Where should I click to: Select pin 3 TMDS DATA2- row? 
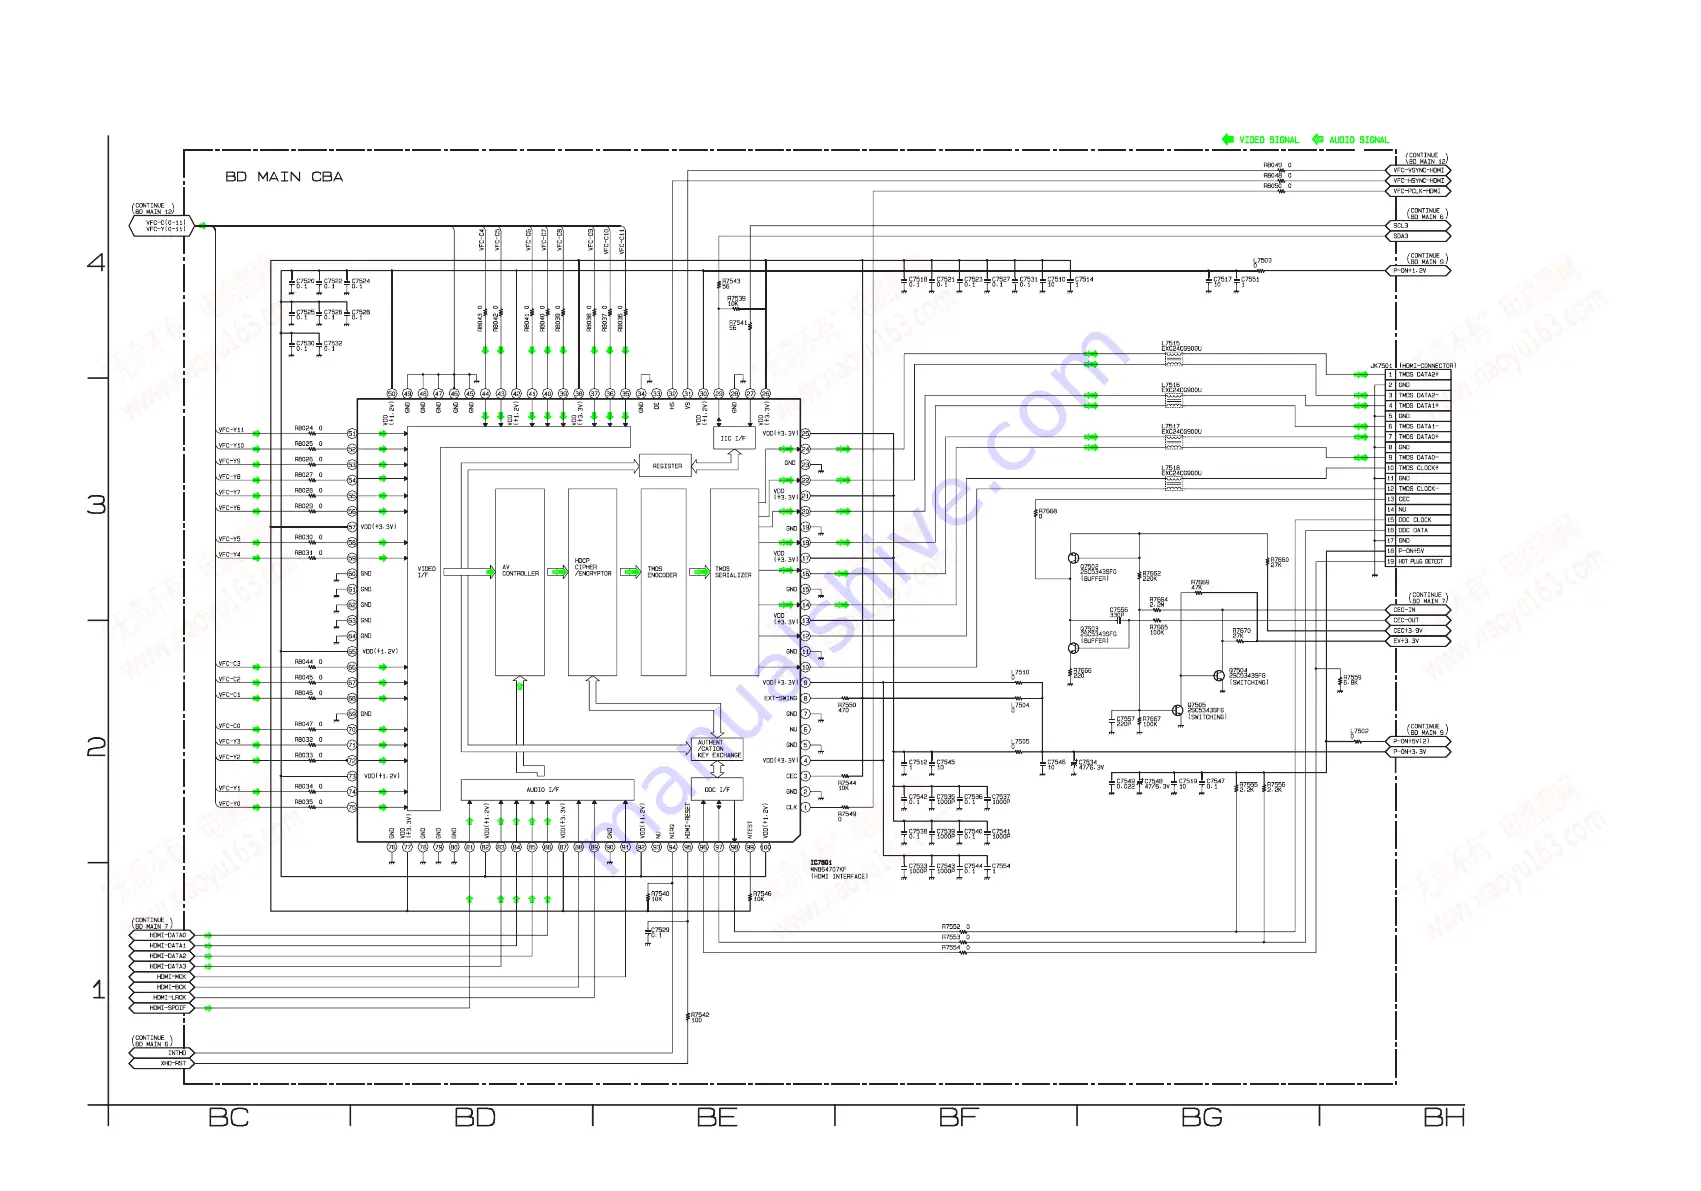(x=1418, y=395)
